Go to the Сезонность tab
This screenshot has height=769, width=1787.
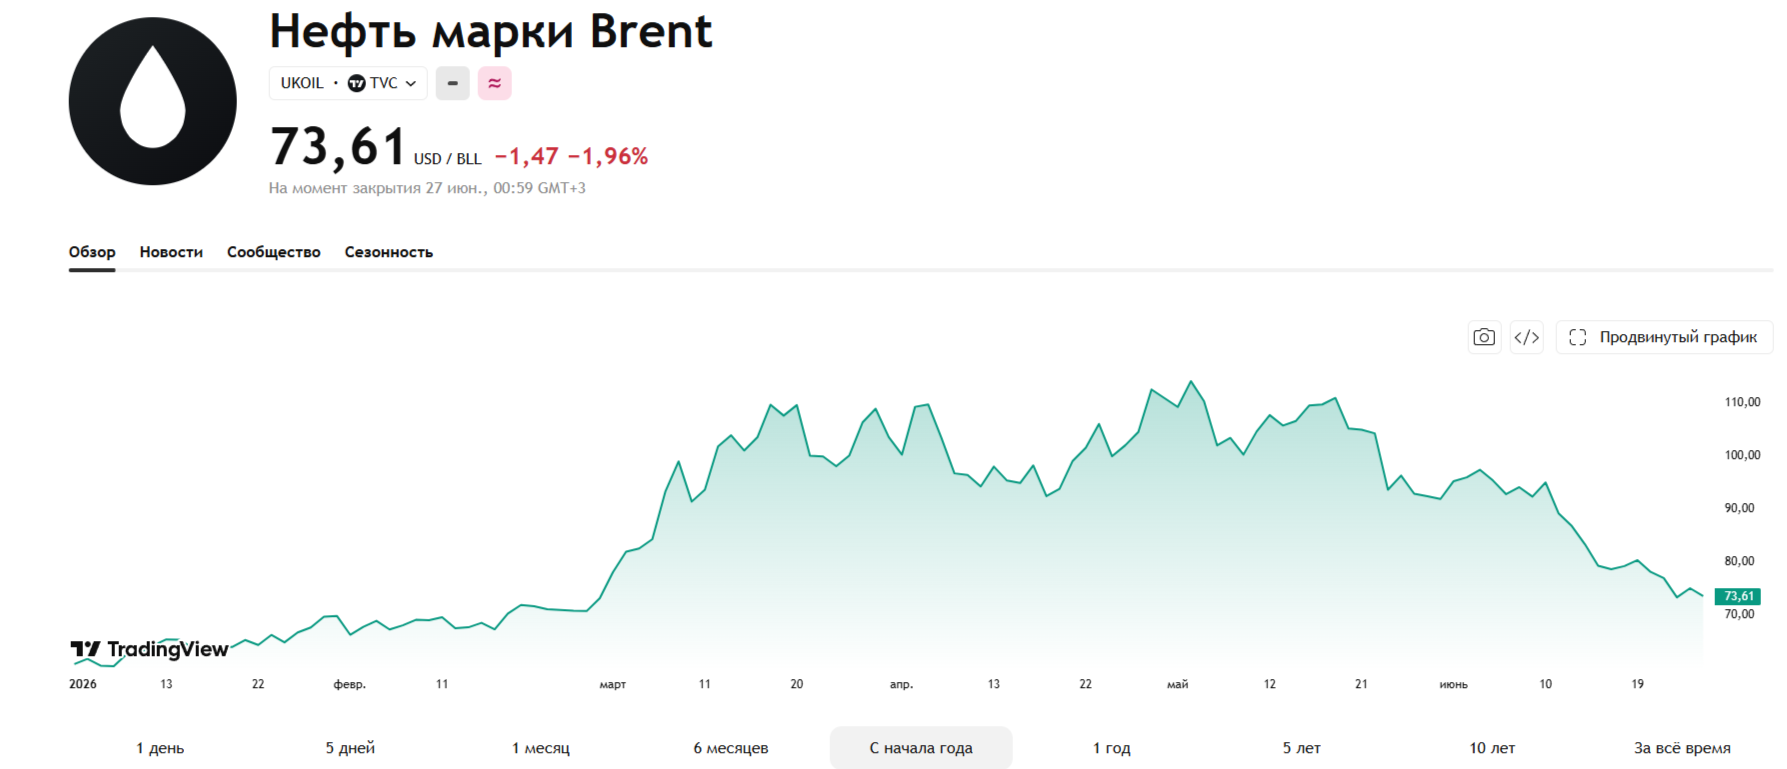point(389,252)
